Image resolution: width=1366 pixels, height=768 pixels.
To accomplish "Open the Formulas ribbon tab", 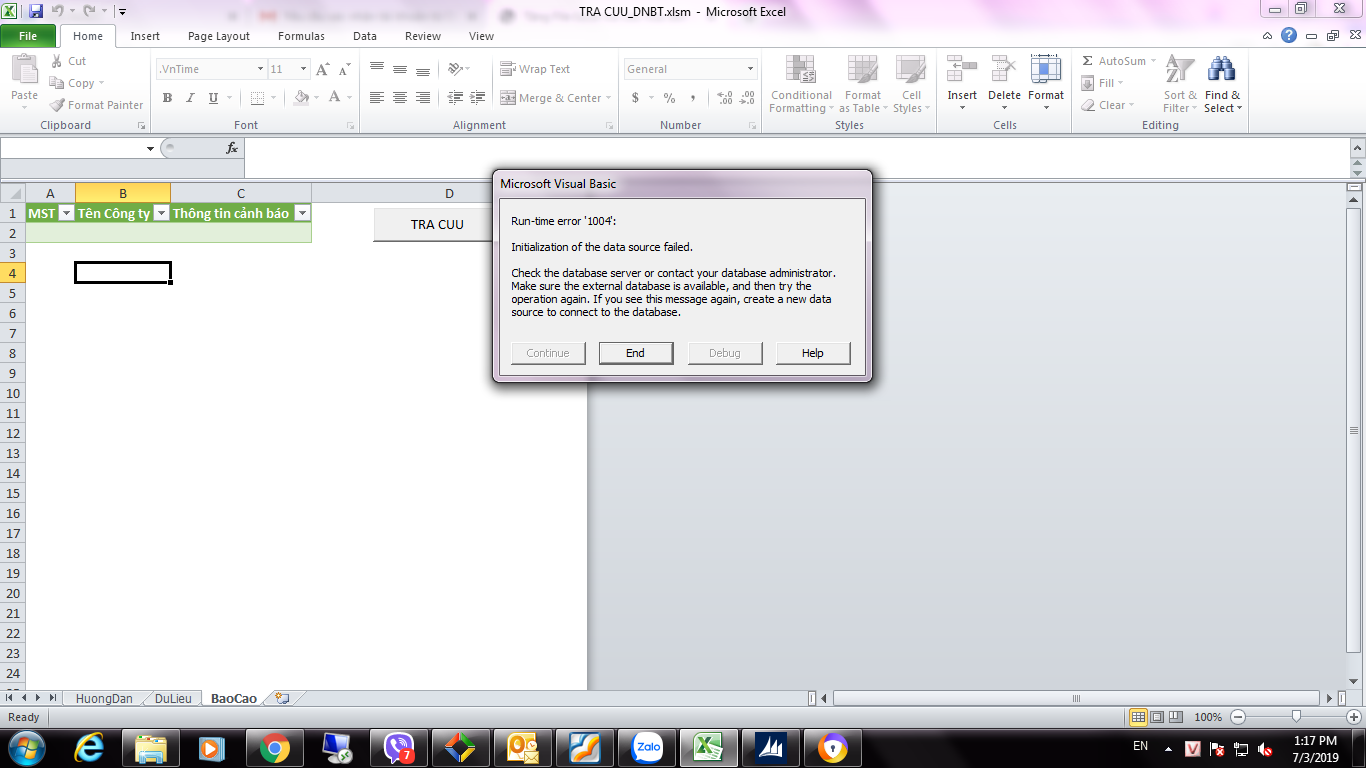I will (301, 36).
